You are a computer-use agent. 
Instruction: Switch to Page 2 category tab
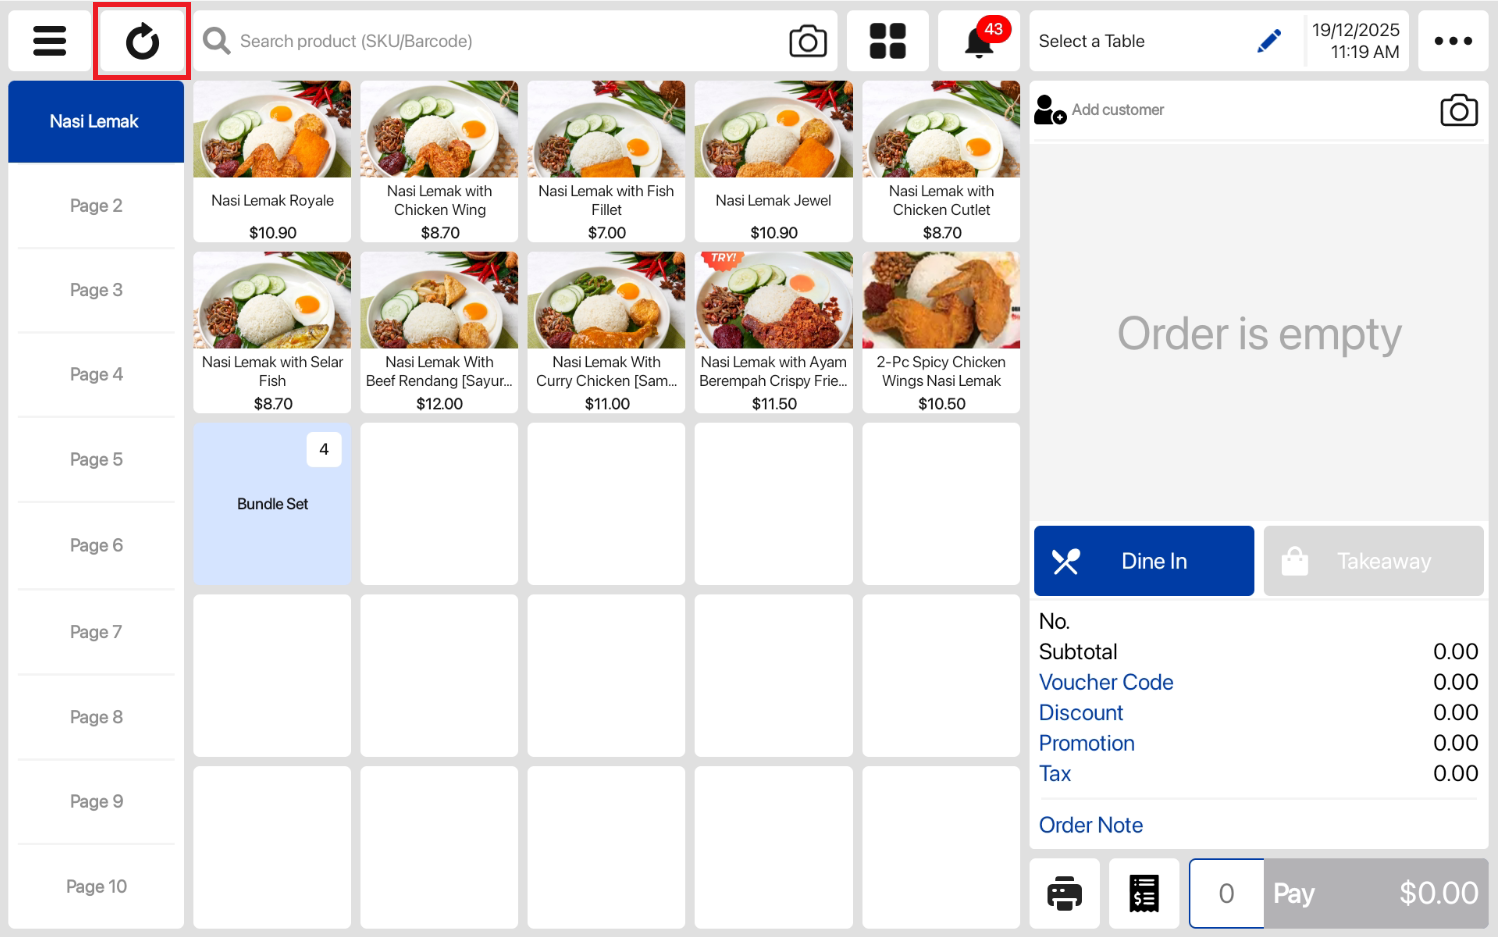[x=96, y=206]
